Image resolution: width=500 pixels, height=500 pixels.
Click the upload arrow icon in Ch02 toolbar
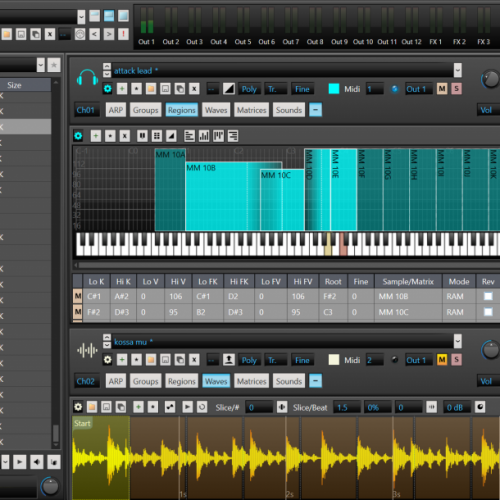[x=229, y=360]
